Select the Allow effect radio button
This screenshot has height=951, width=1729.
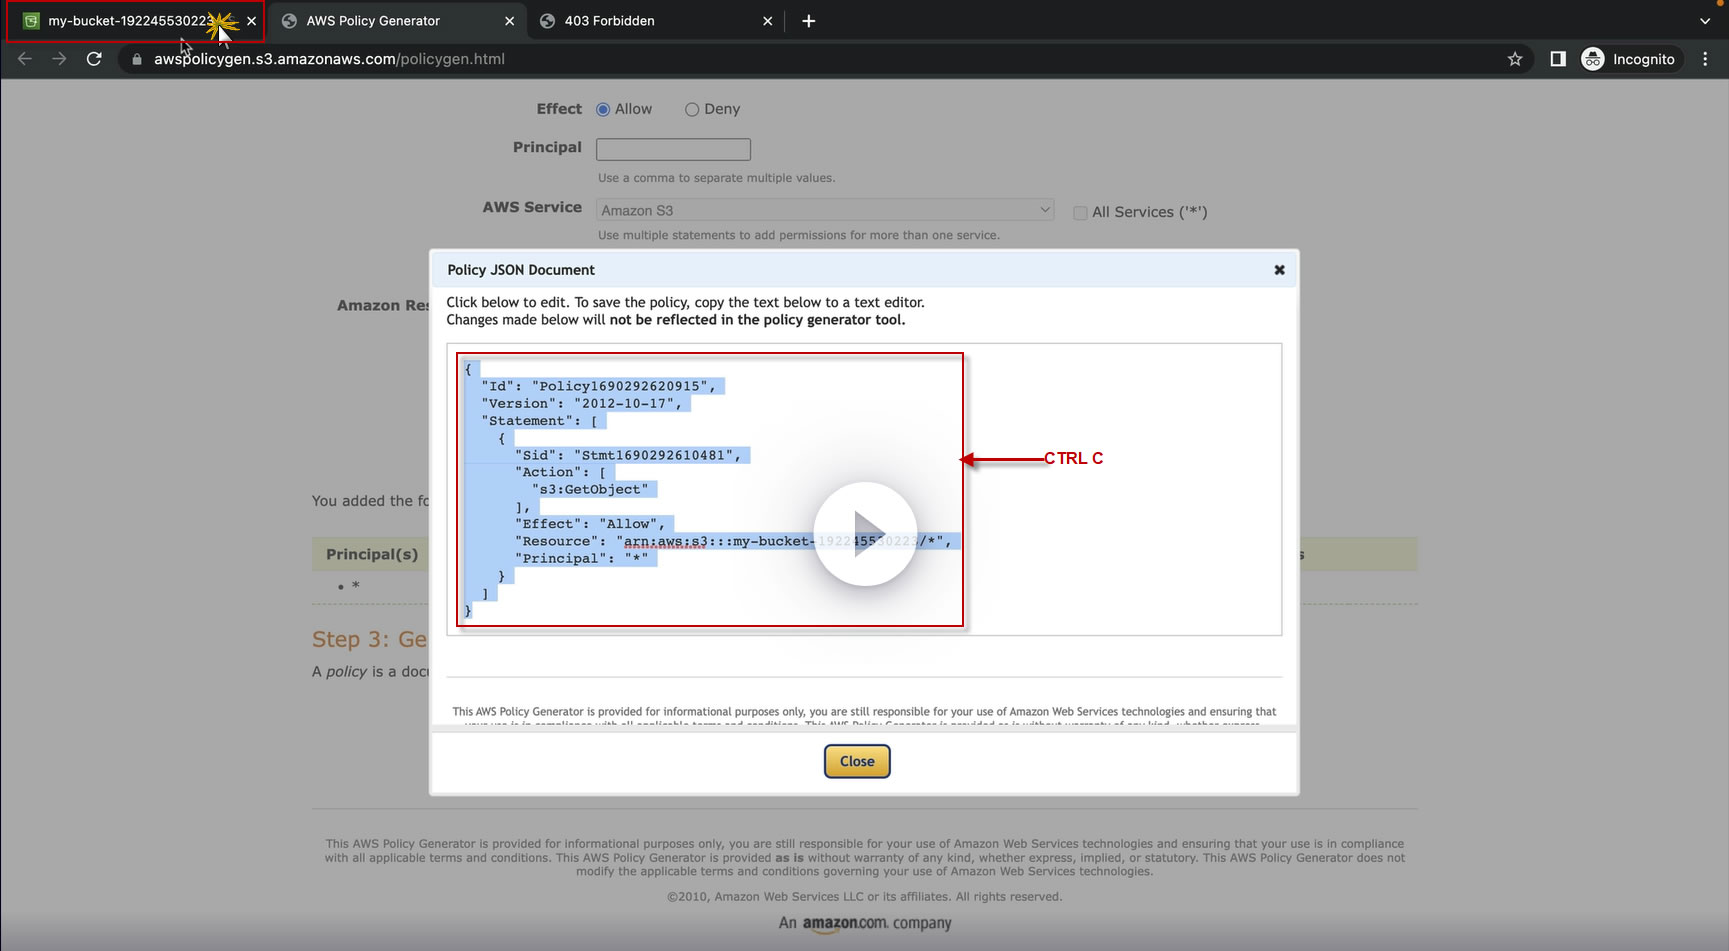(x=603, y=110)
